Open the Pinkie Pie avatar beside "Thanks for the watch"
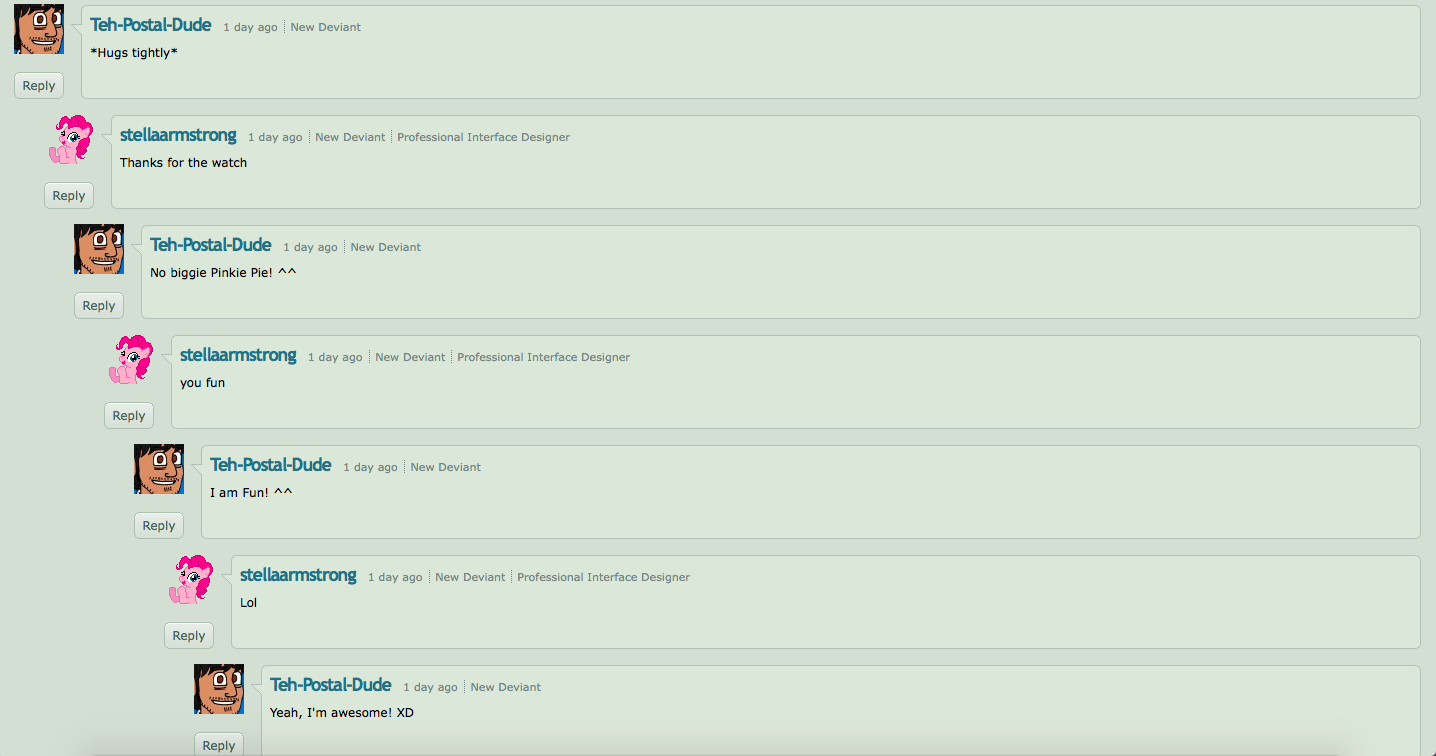Screen dimensions: 1436x756 tap(70, 139)
